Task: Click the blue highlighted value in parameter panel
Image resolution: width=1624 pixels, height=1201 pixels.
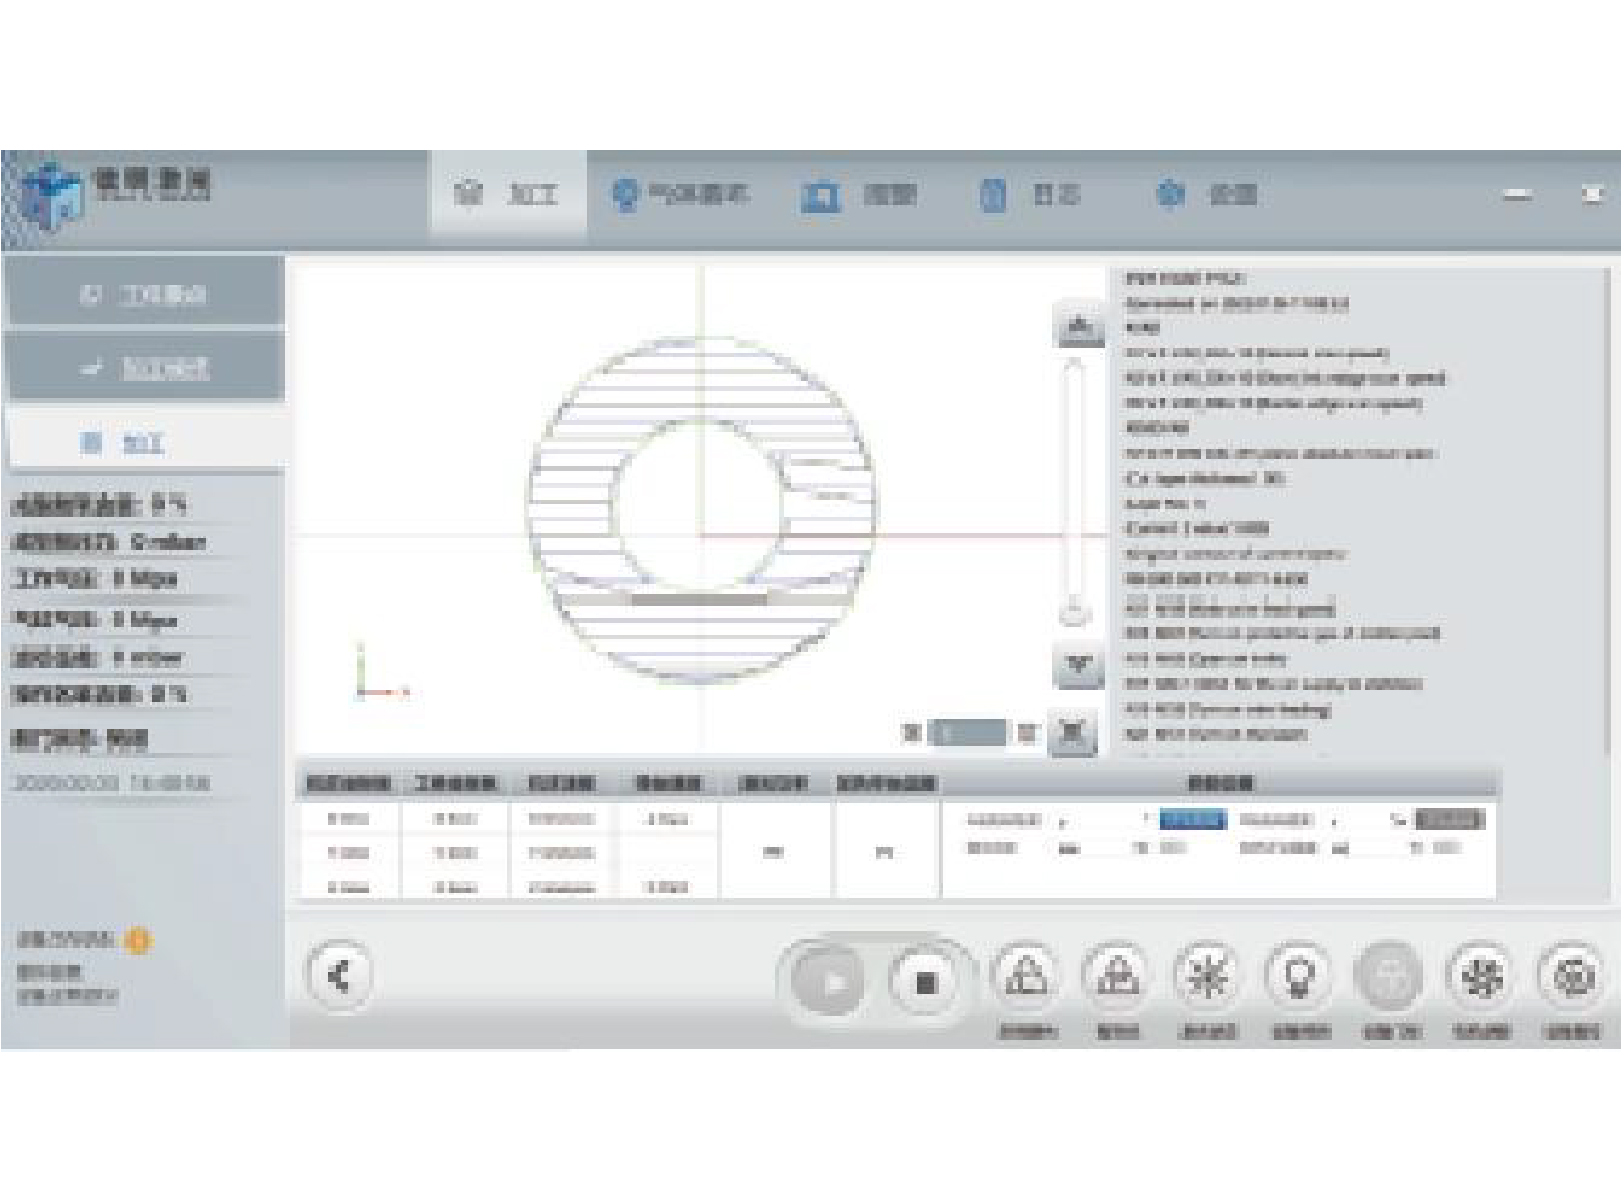Action: coord(1192,820)
